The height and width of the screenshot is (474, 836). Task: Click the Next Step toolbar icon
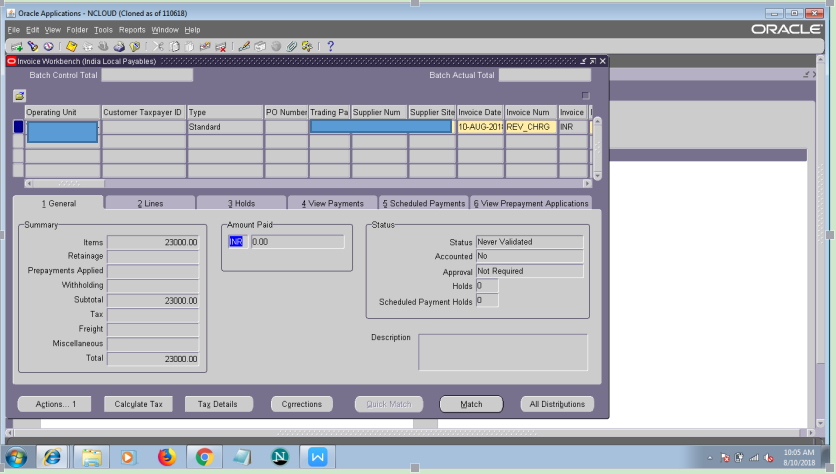pos(87,46)
